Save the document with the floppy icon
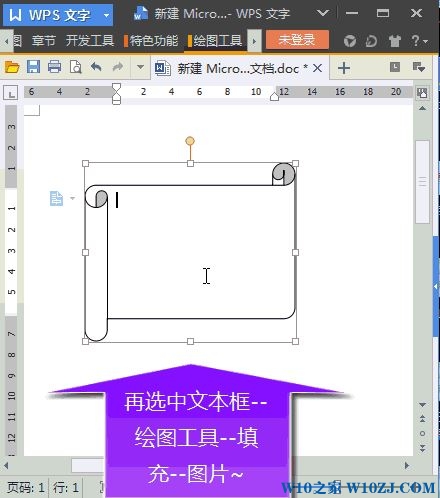440x498 pixels. [33, 67]
